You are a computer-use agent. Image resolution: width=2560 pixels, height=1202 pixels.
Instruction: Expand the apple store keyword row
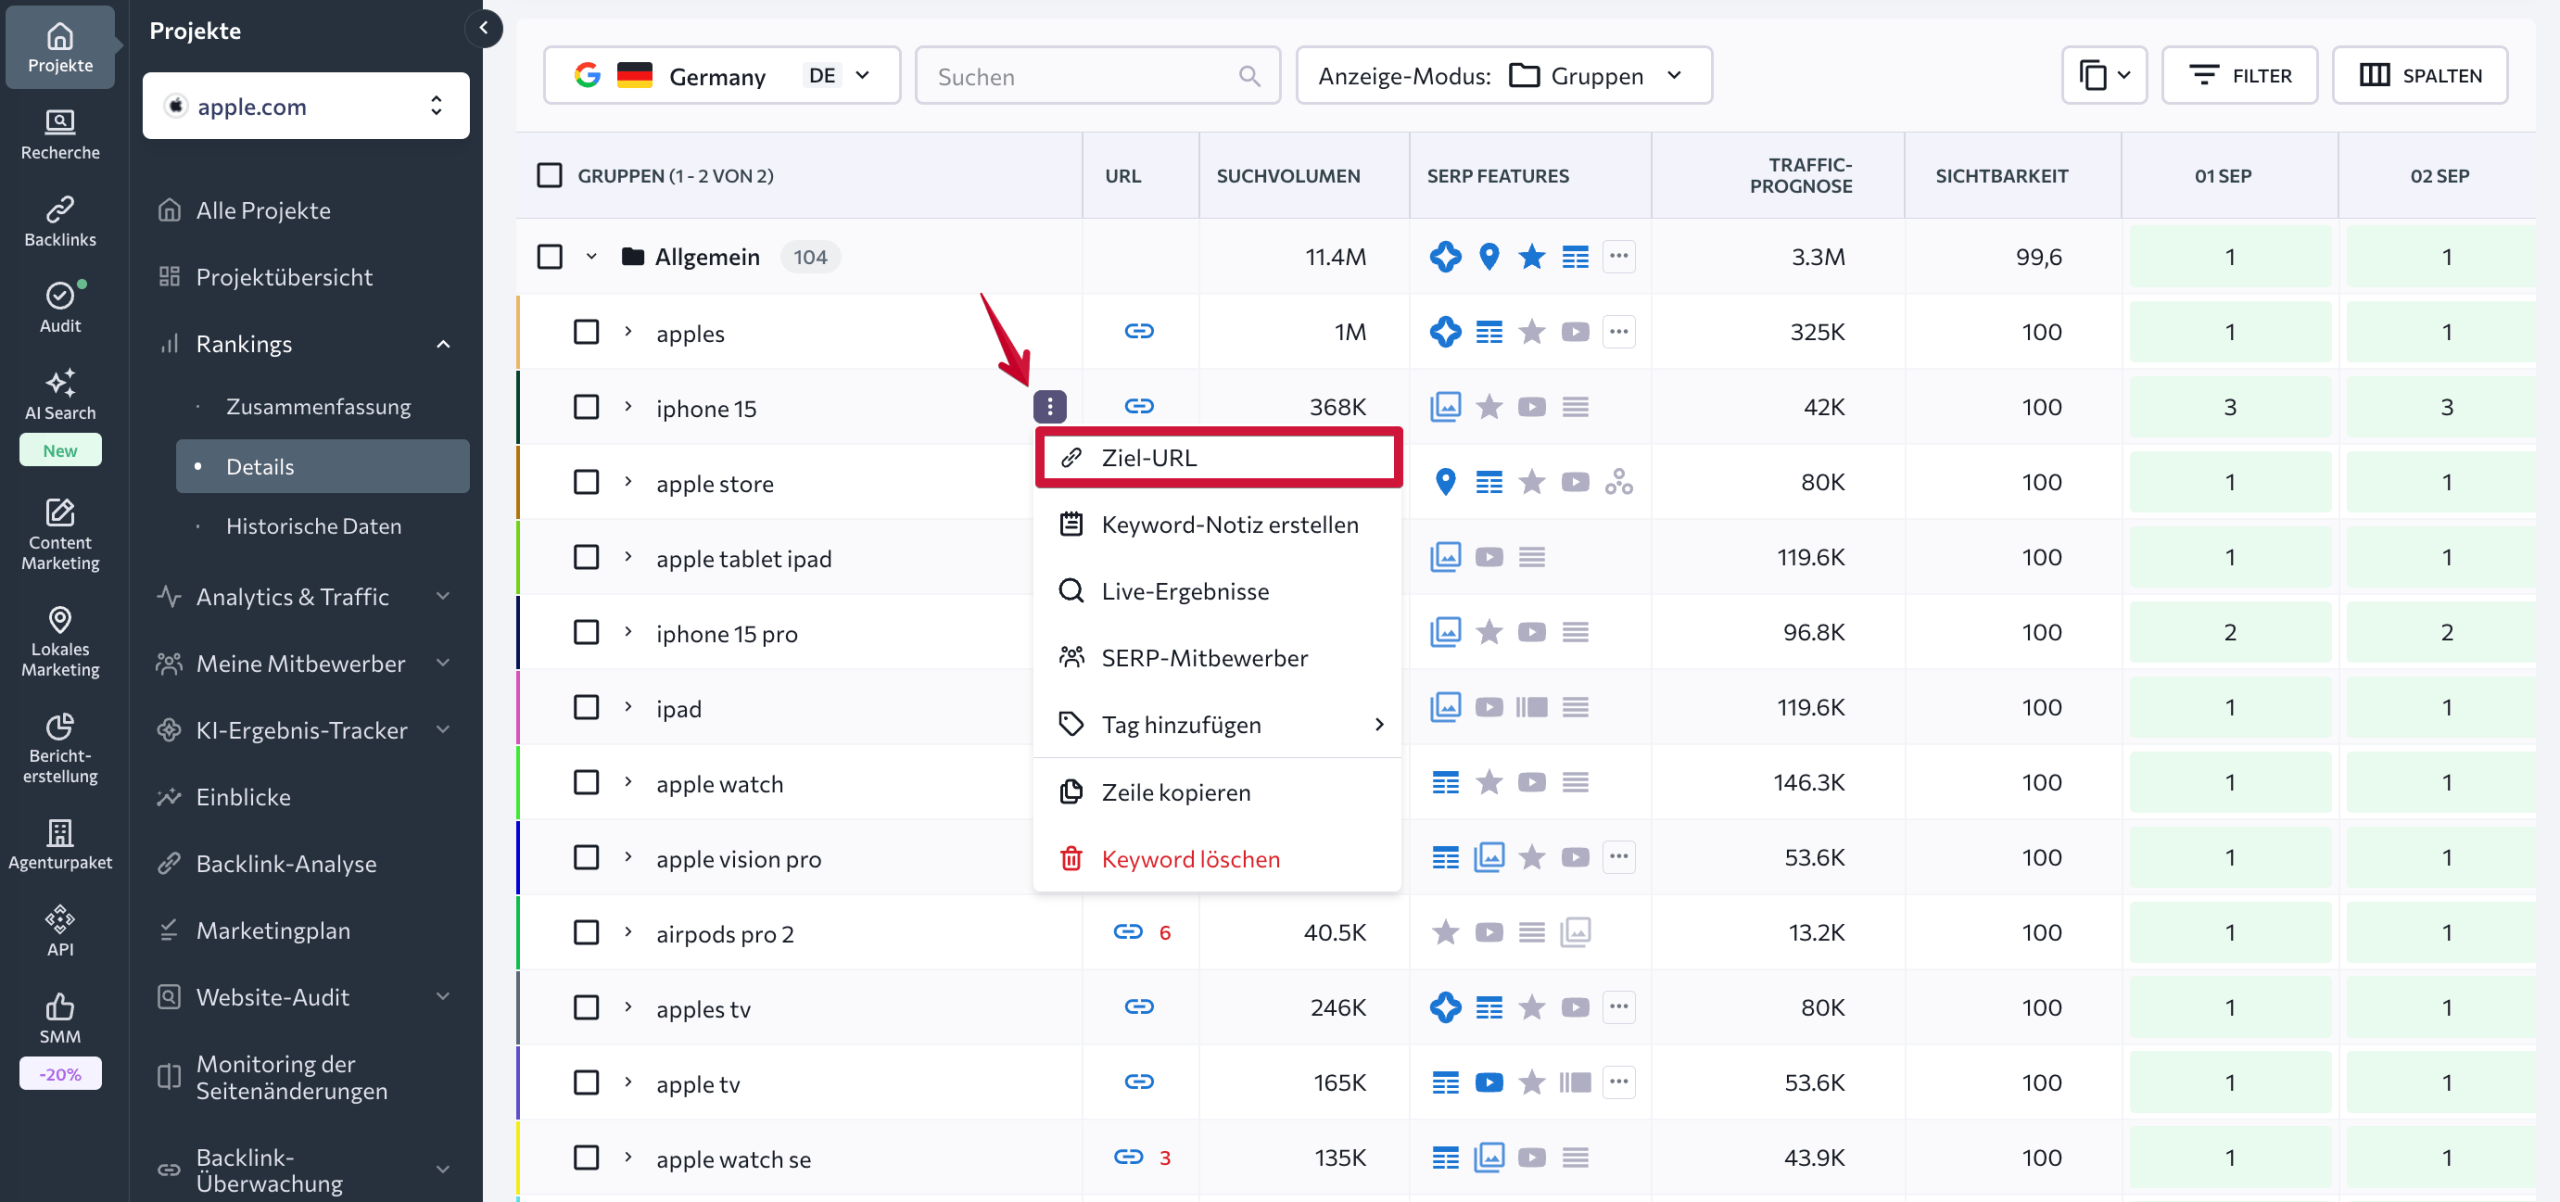pyautogui.click(x=628, y=481)
